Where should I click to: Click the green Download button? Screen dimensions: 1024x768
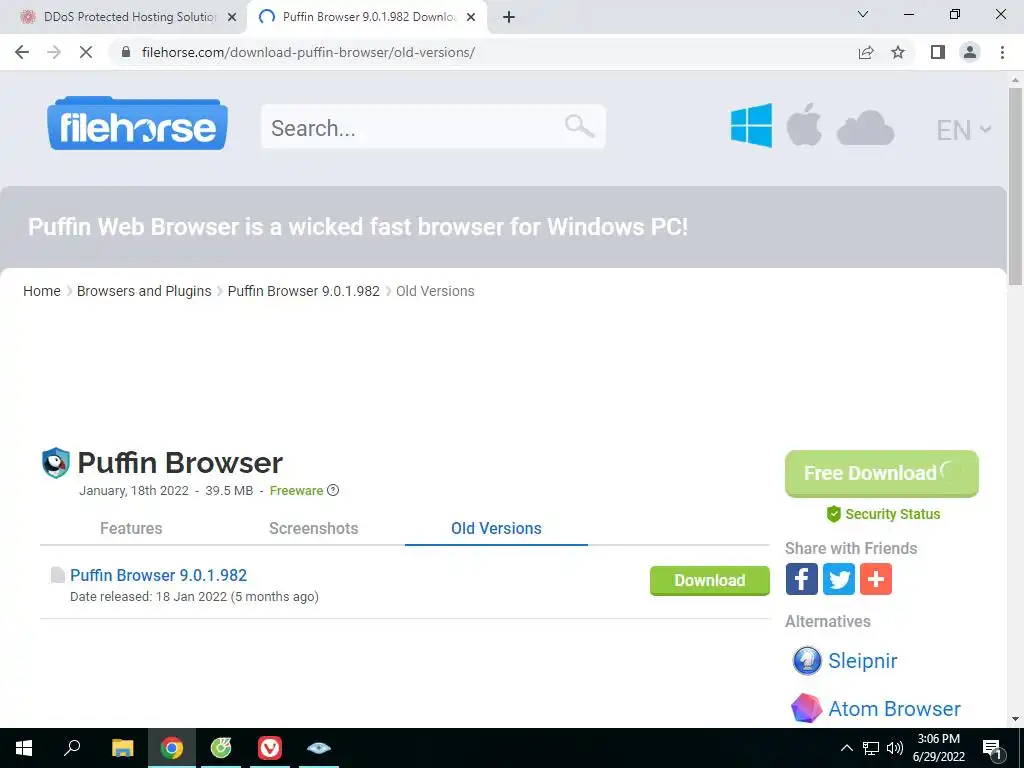(x=710, y=581)
